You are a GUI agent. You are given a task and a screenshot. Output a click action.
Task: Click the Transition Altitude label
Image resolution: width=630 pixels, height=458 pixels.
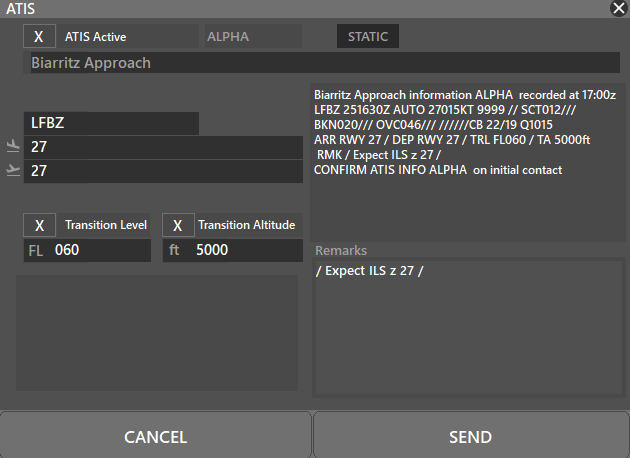(x=247, y=225)
